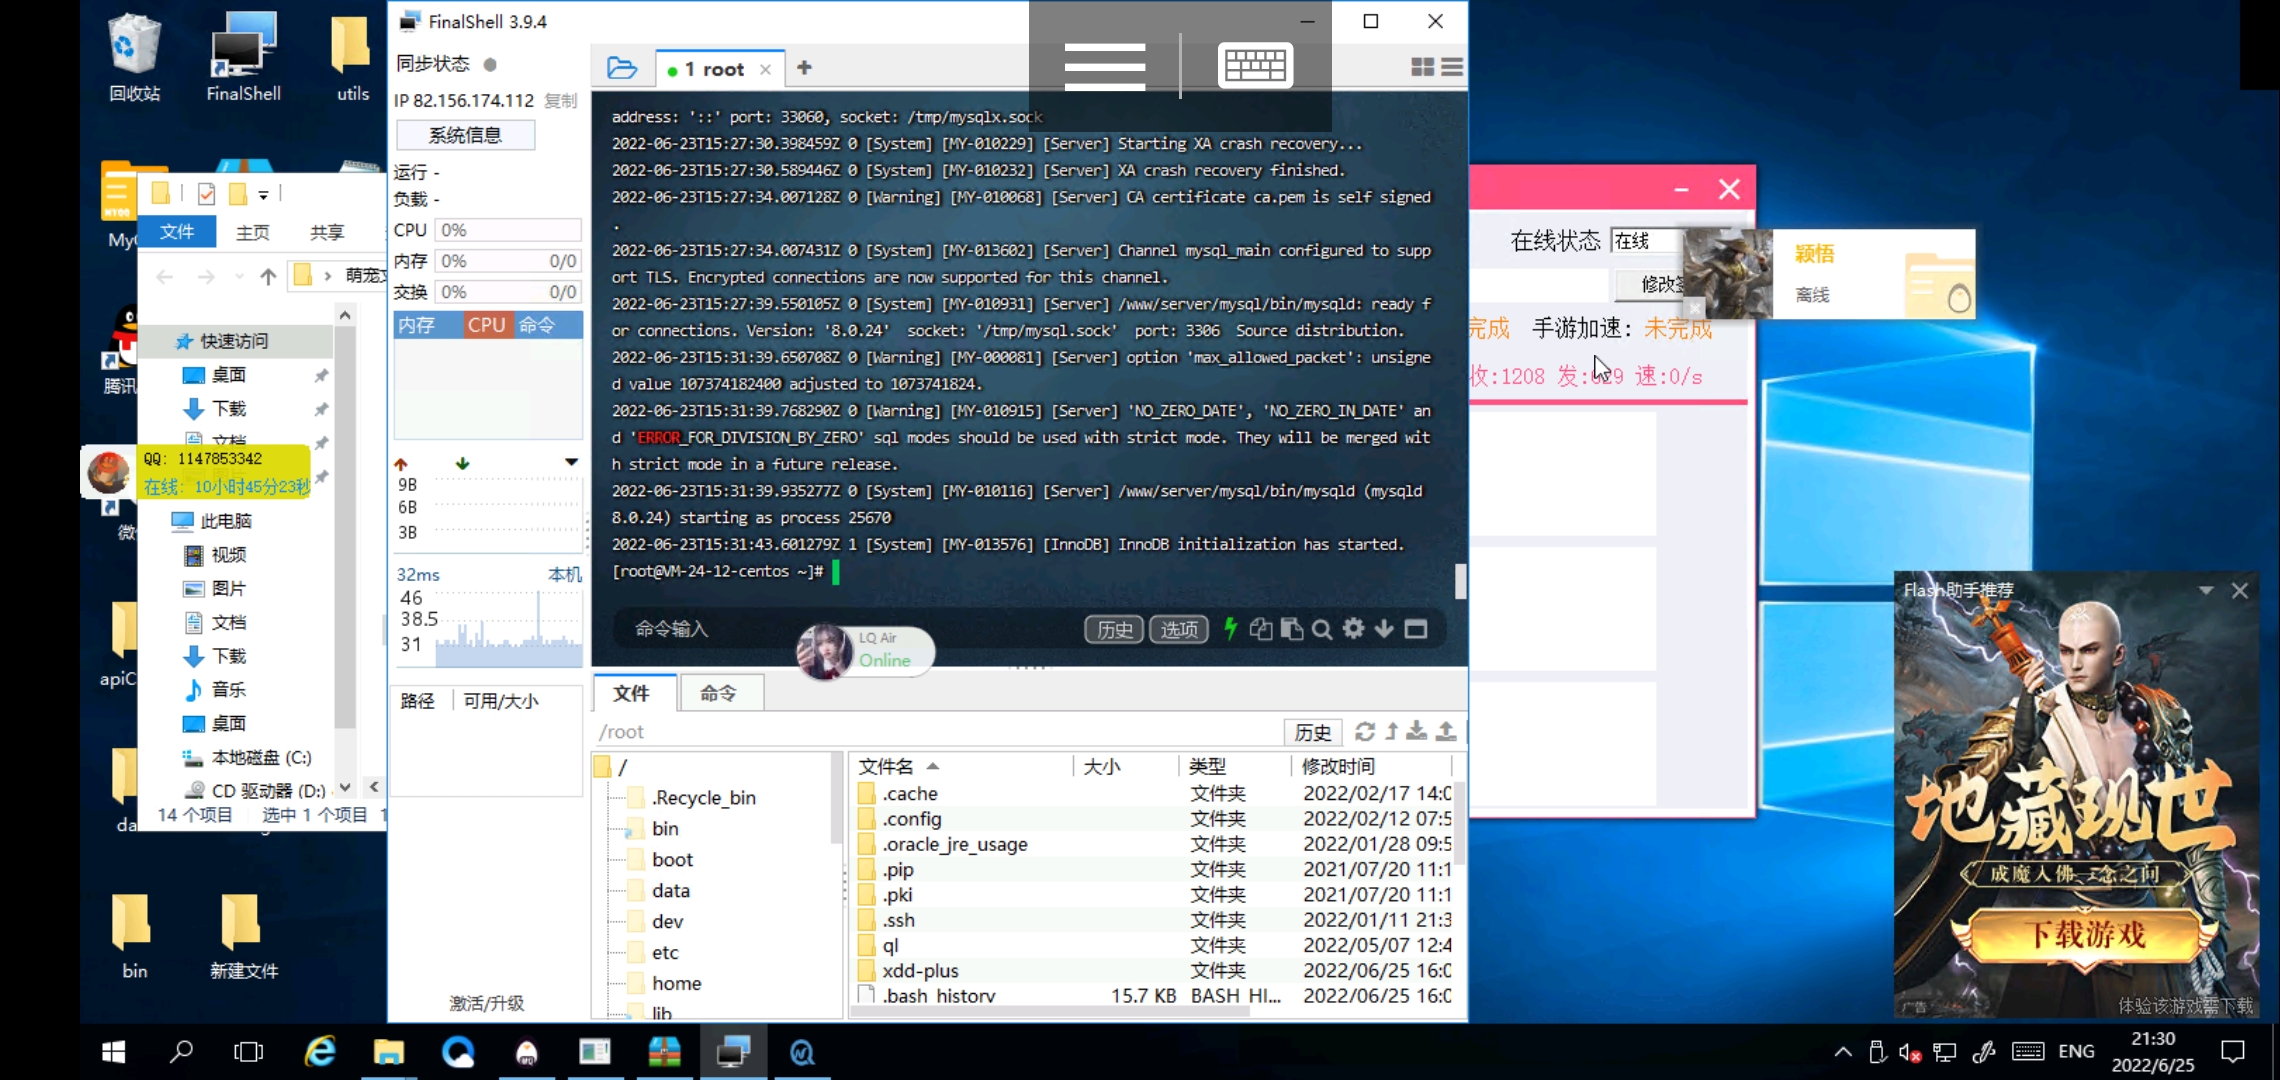Paste into terminal with the paste icon

(1291, 628)
